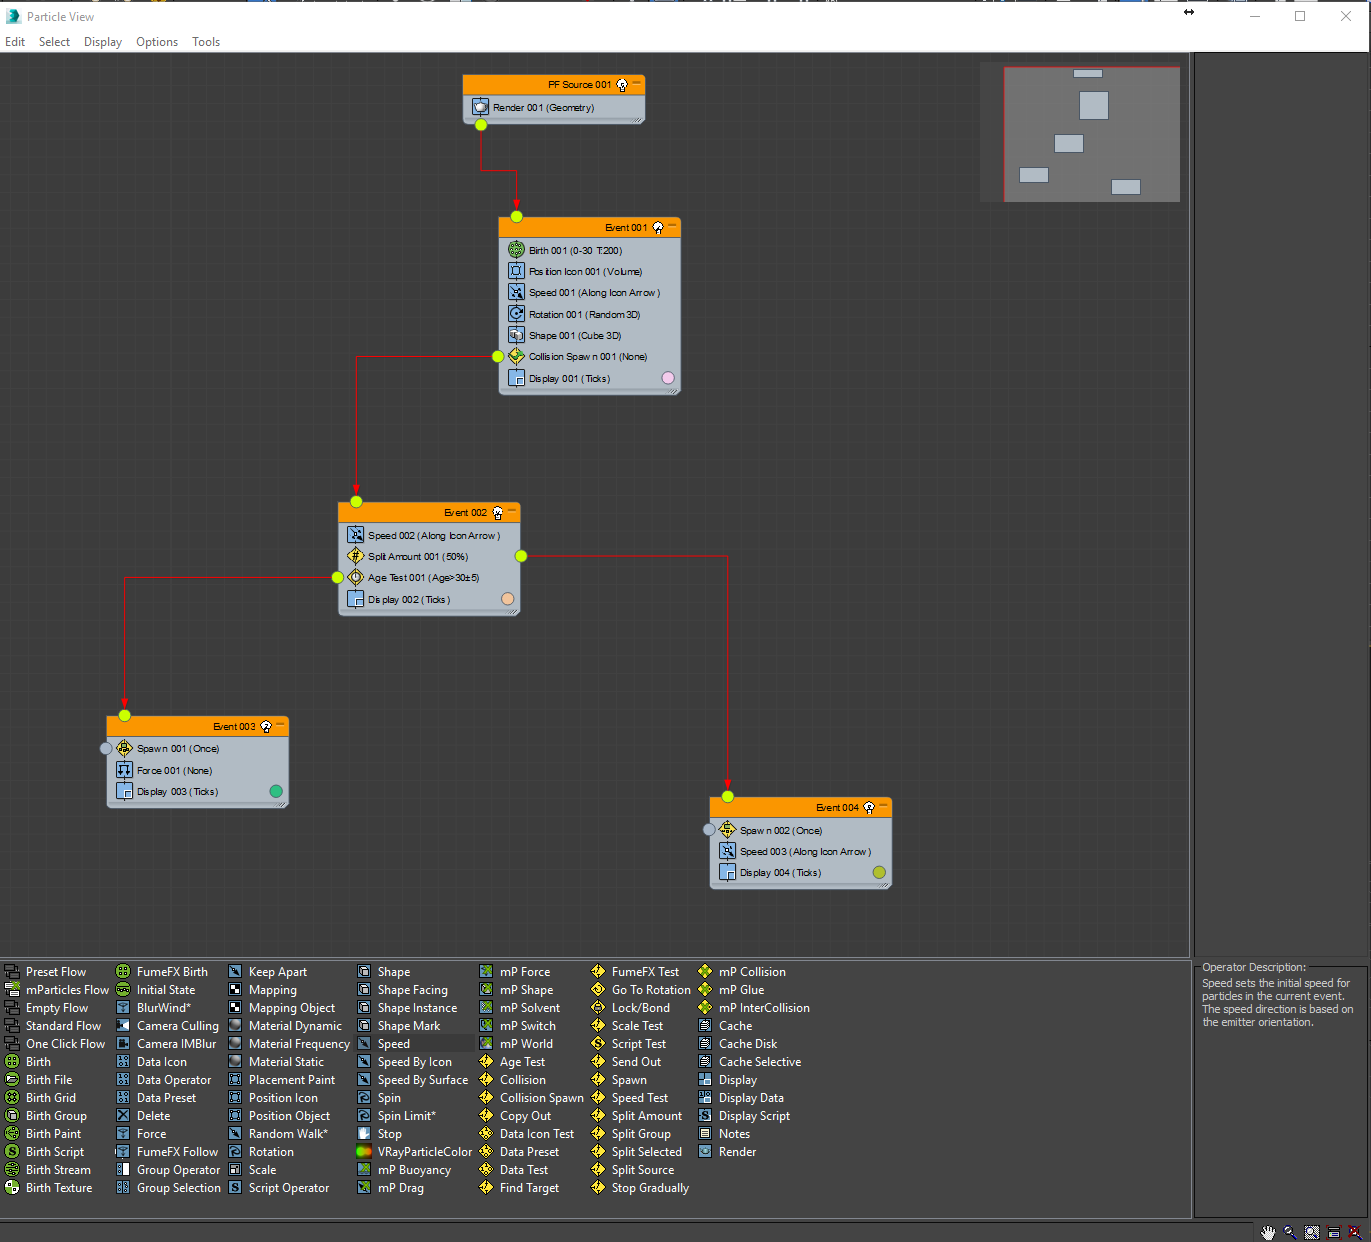Open the Tools menu
This screenshot has height=1242, width=1371.
point(206,42)
